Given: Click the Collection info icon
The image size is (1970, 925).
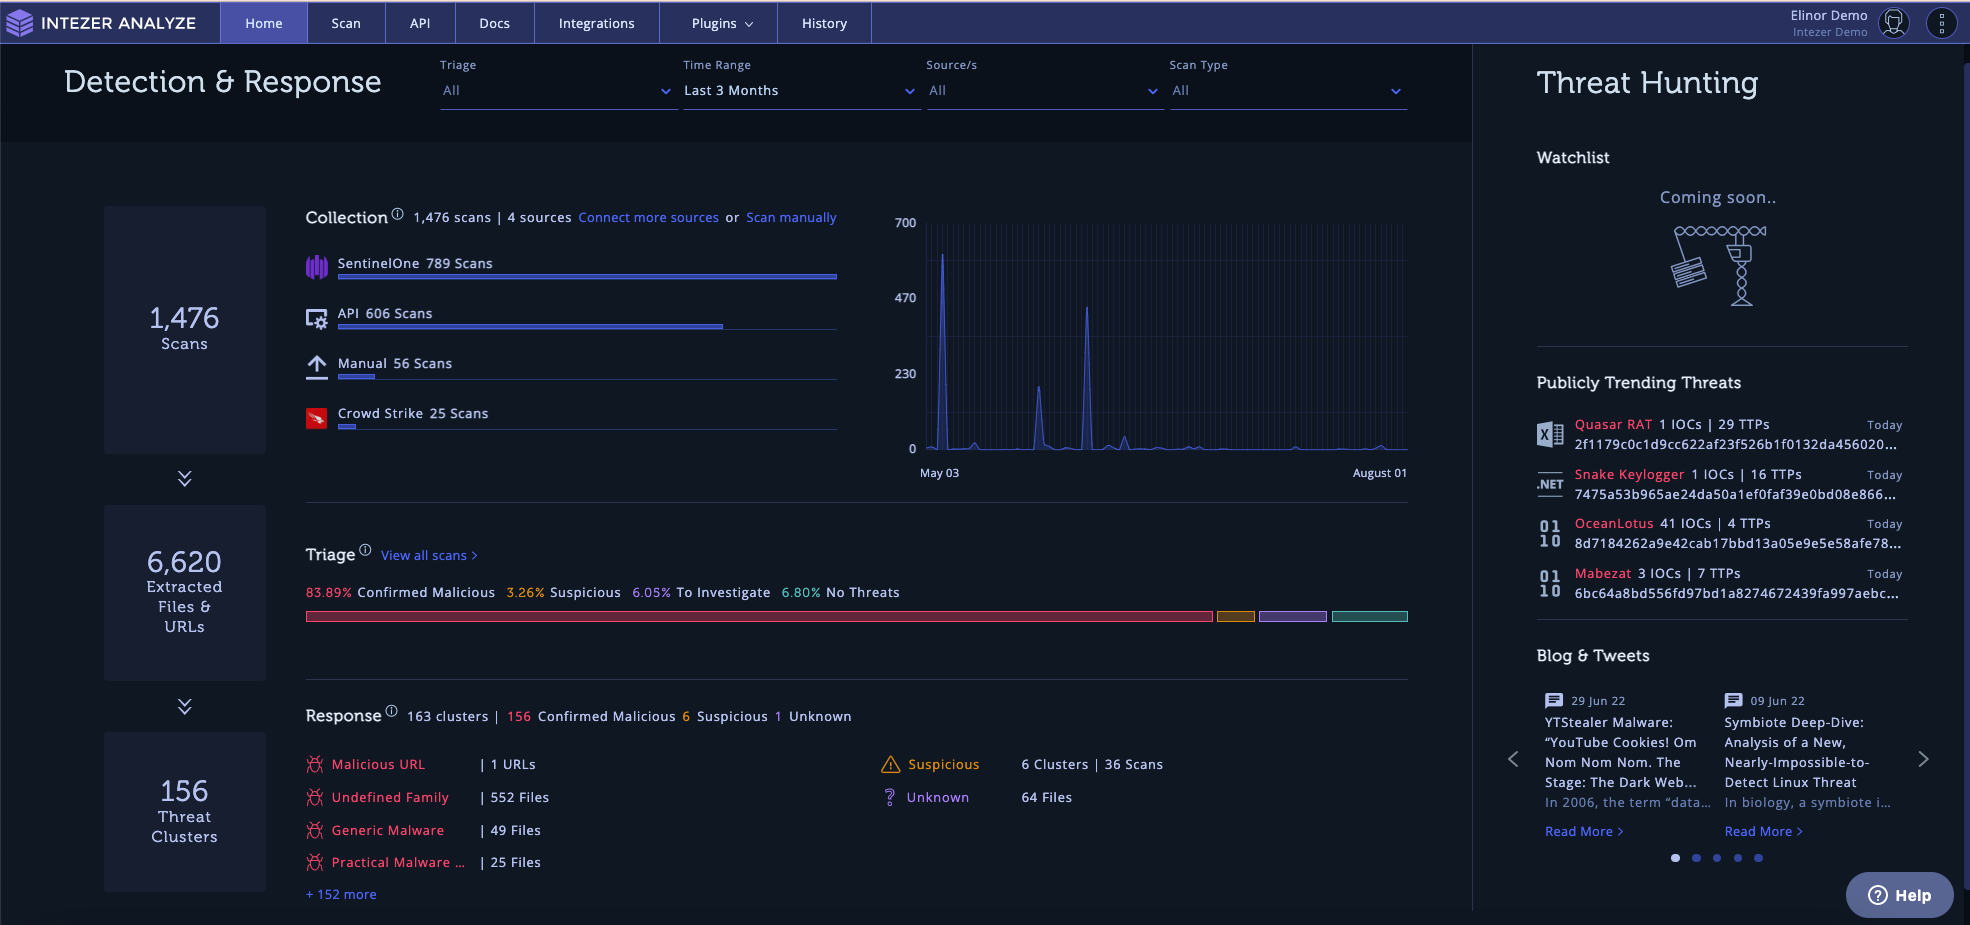Looking at the screenshot, I should tap(397, 214).
